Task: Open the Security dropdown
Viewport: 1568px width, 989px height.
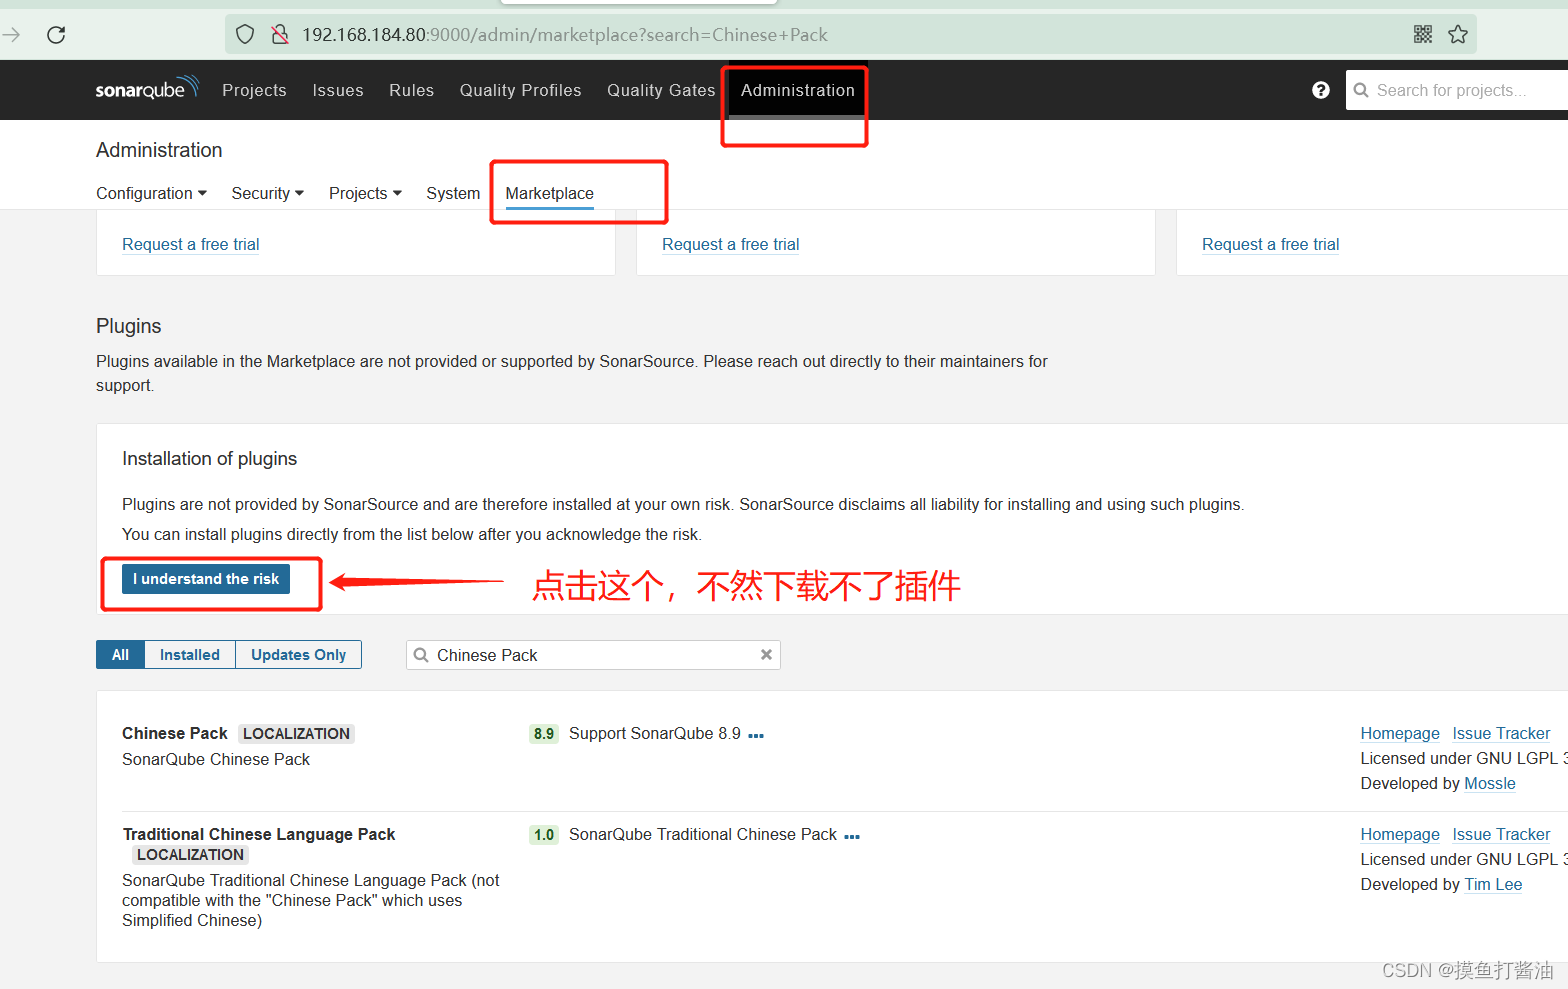Action: click(267, 193)
